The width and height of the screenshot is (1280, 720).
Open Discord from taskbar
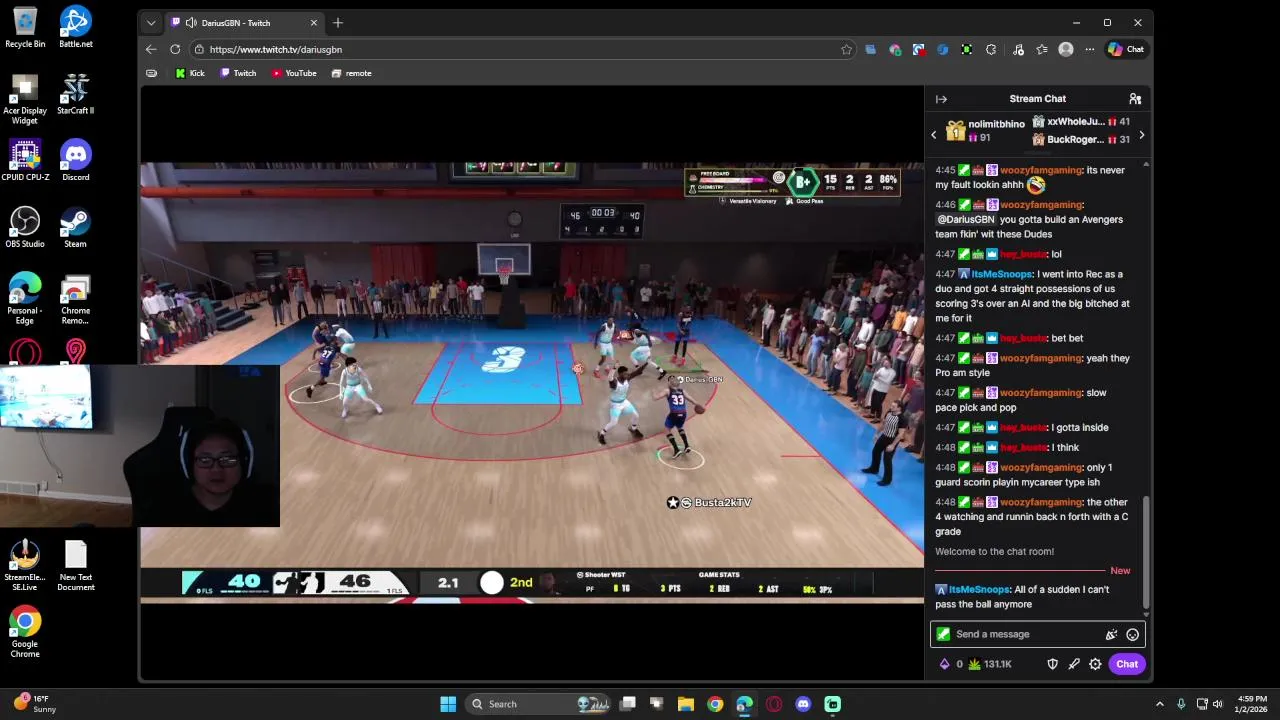click(803, 704)
